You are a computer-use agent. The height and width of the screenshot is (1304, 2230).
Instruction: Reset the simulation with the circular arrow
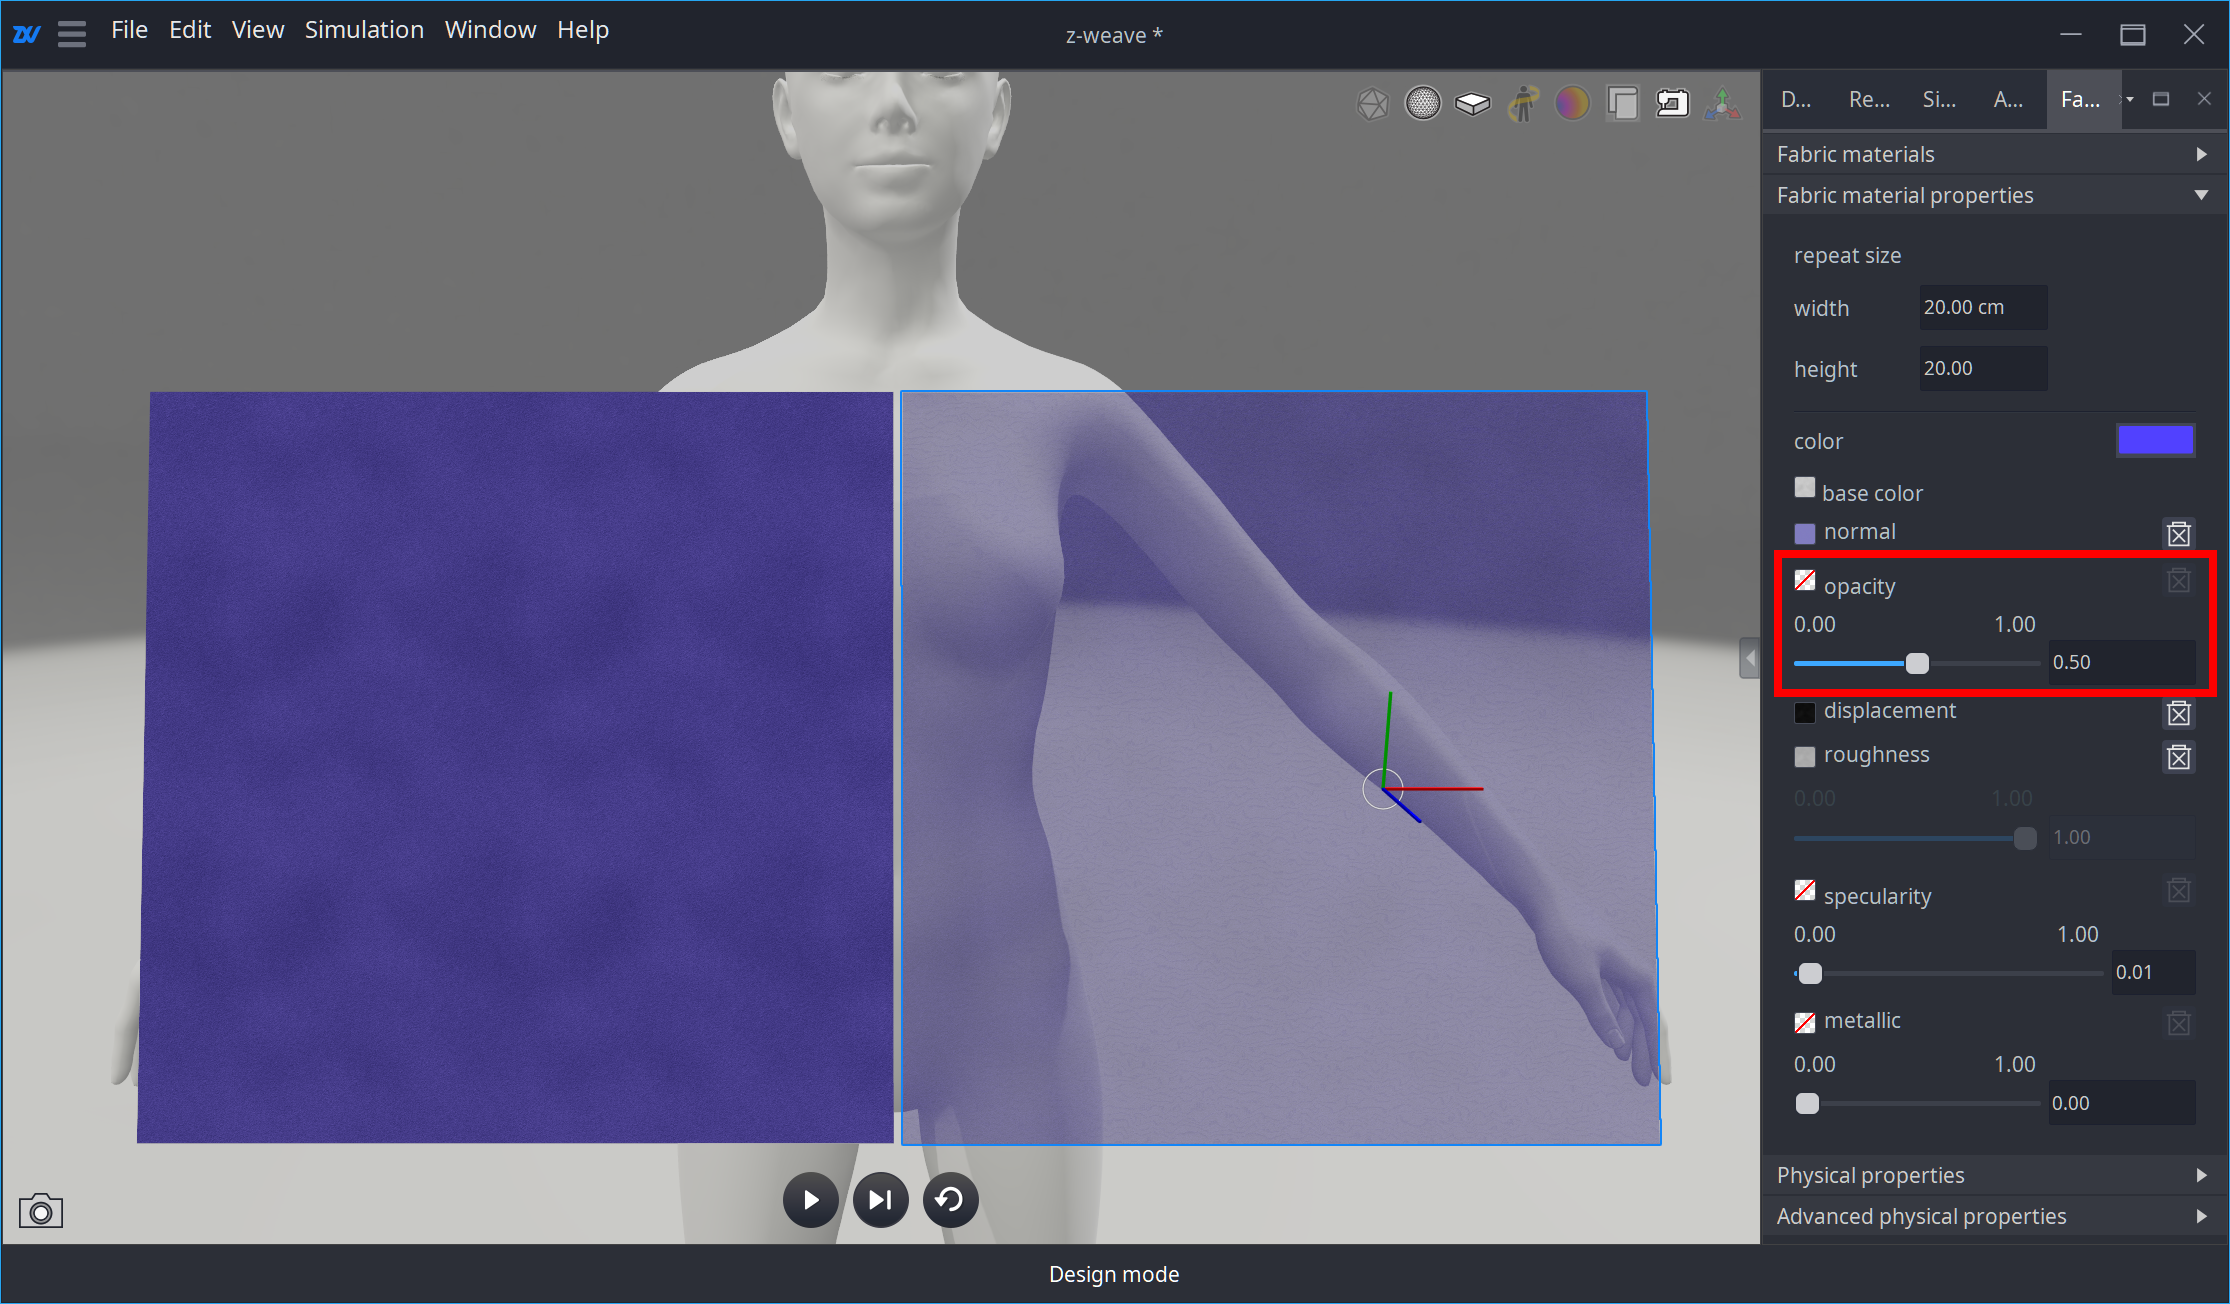coord(950,1199)
